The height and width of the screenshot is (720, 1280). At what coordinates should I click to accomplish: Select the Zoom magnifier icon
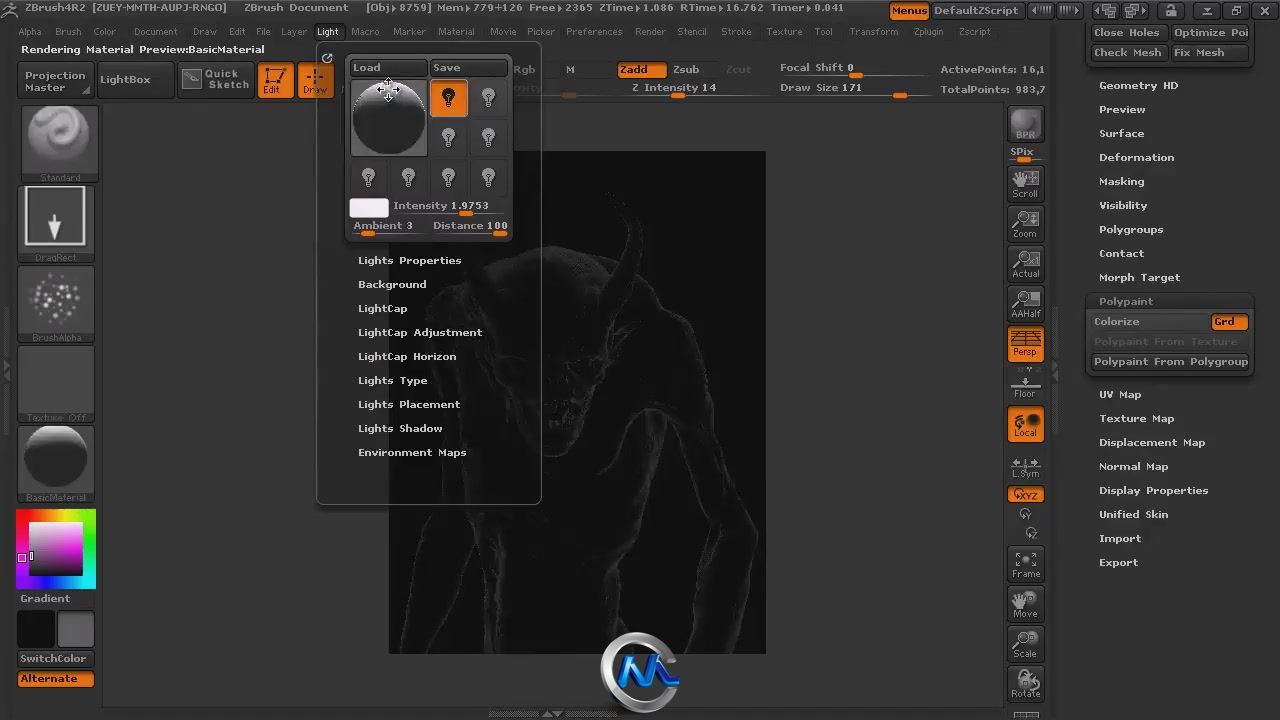[1025, 222]
